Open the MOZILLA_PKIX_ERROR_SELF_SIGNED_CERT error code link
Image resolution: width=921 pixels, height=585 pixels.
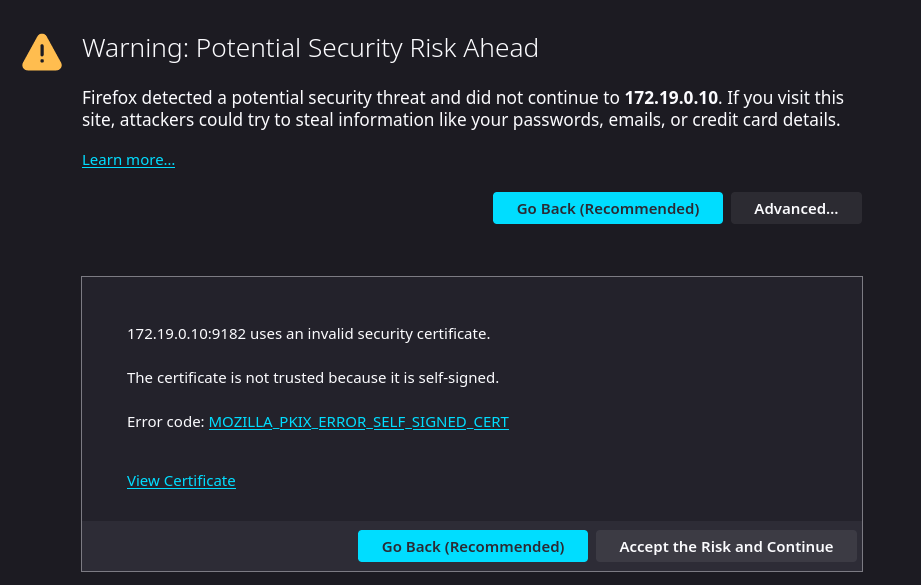358,422
